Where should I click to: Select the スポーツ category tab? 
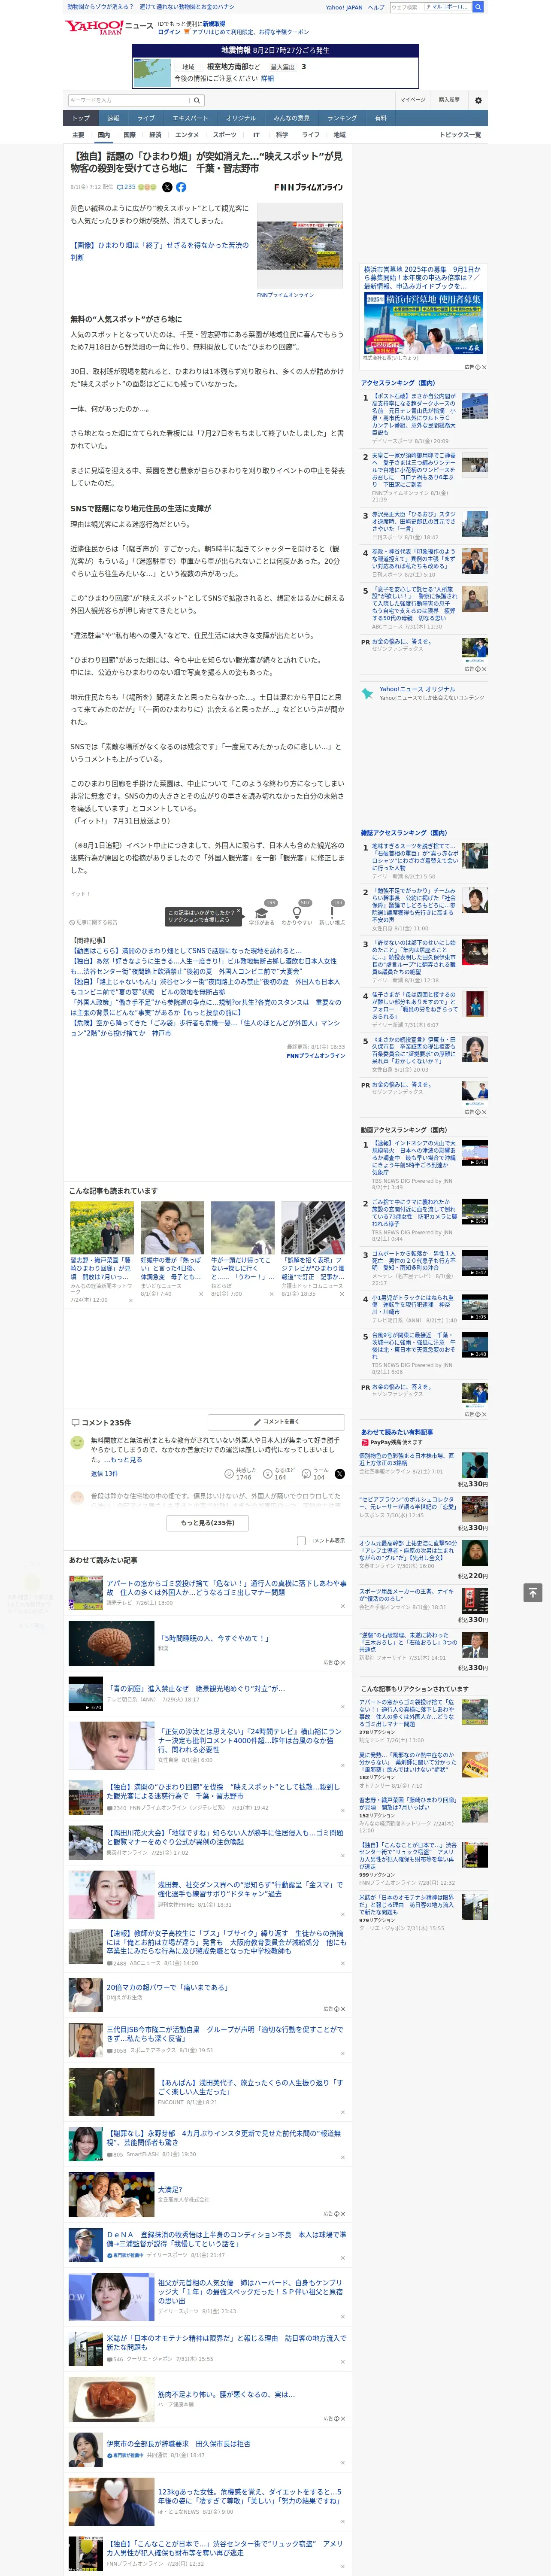tap(225, 134)
